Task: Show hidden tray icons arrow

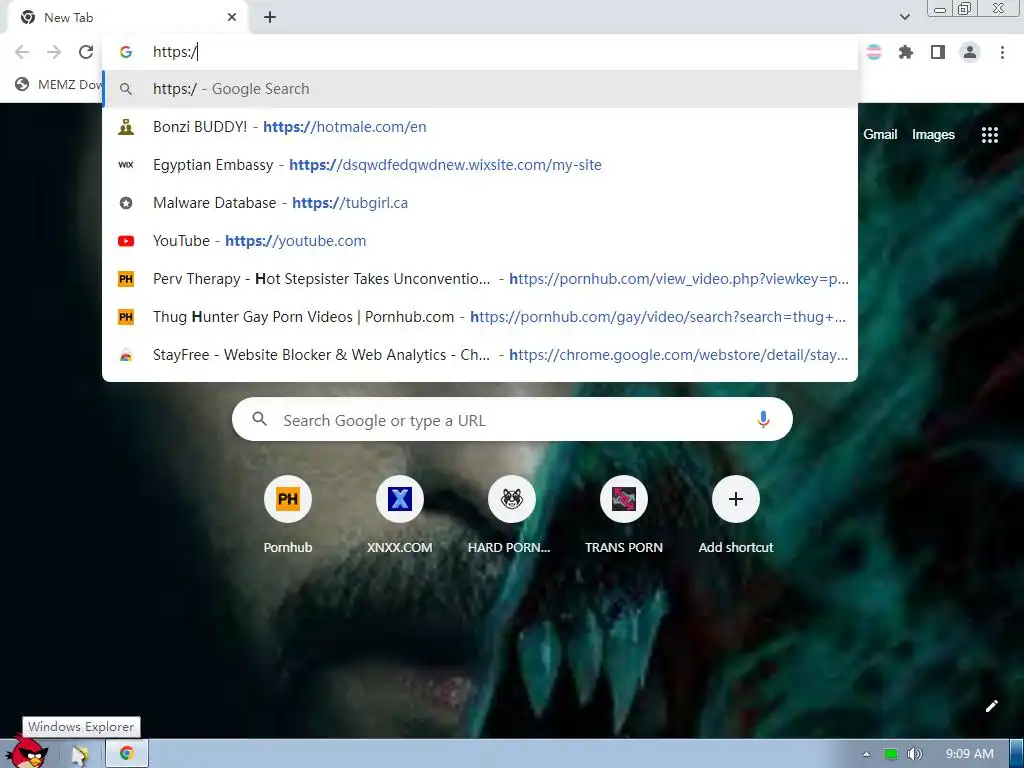Action: point(866,754)
